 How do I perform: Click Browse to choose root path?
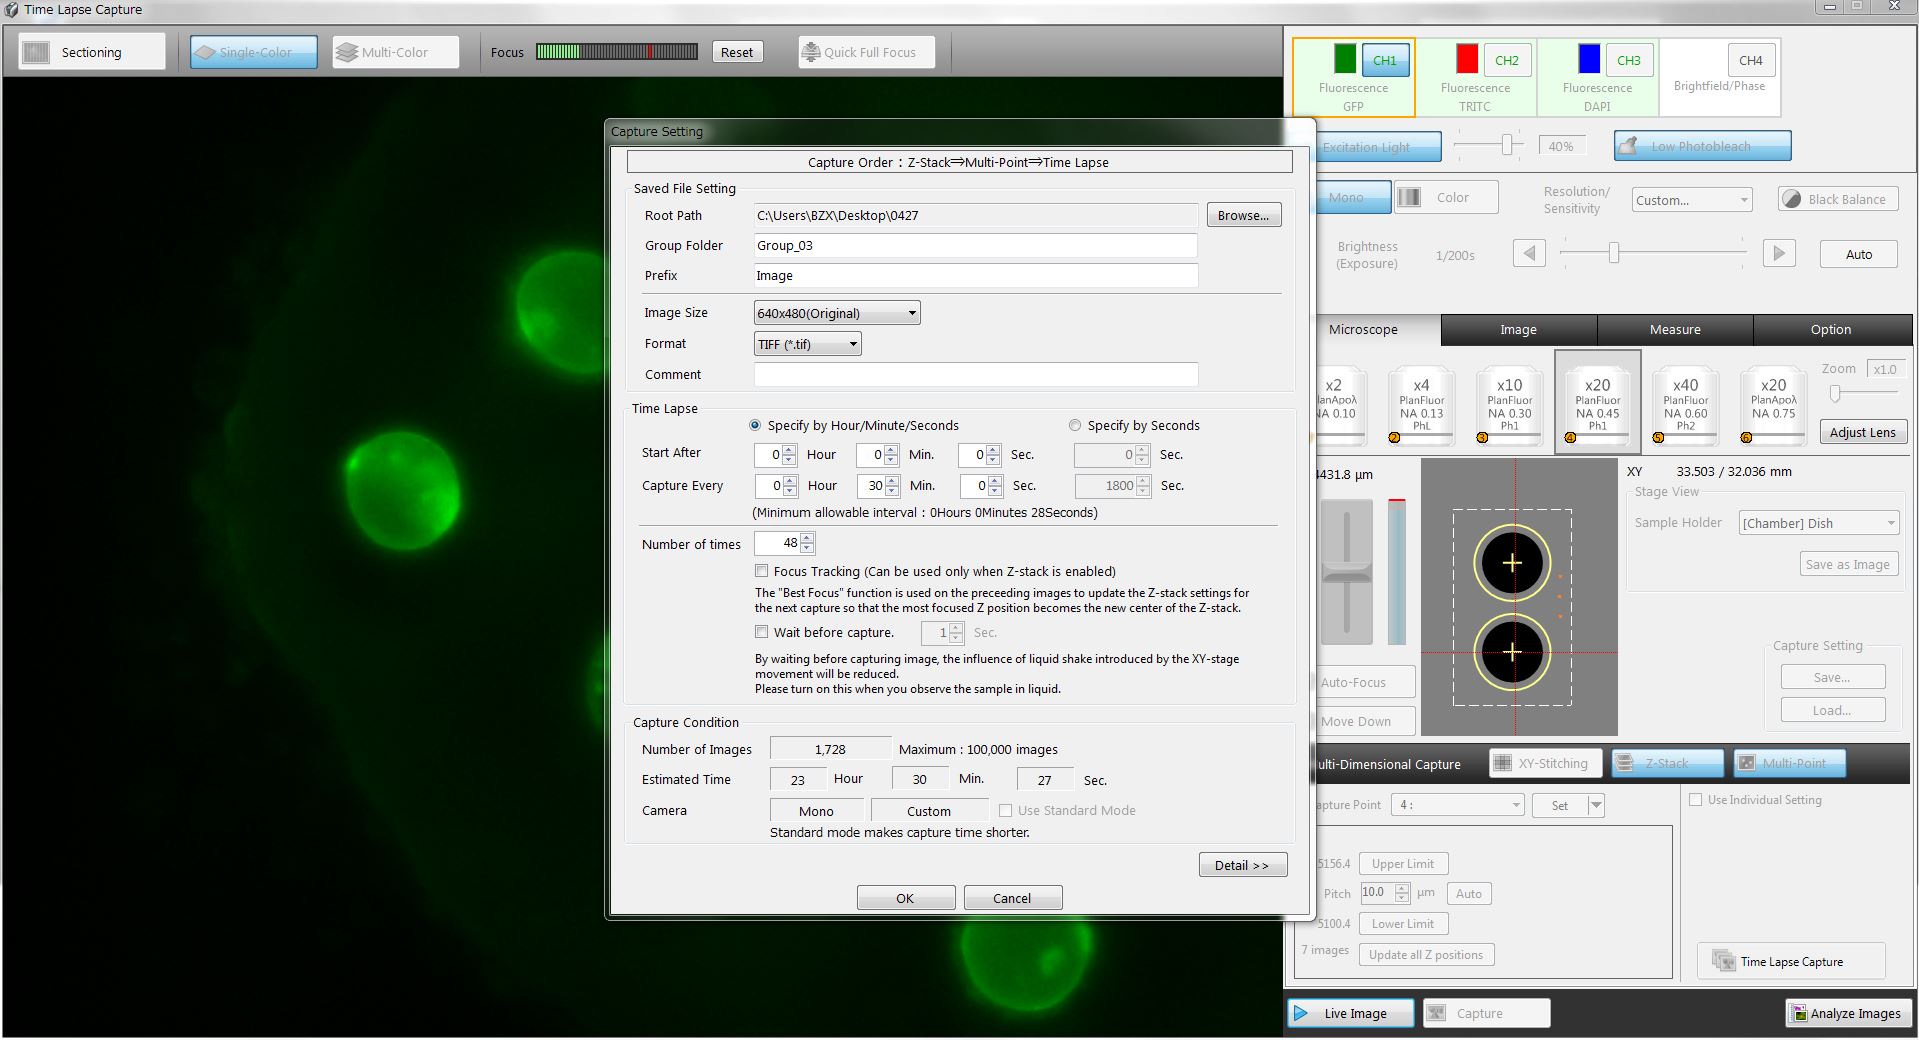click(1243, 215)
